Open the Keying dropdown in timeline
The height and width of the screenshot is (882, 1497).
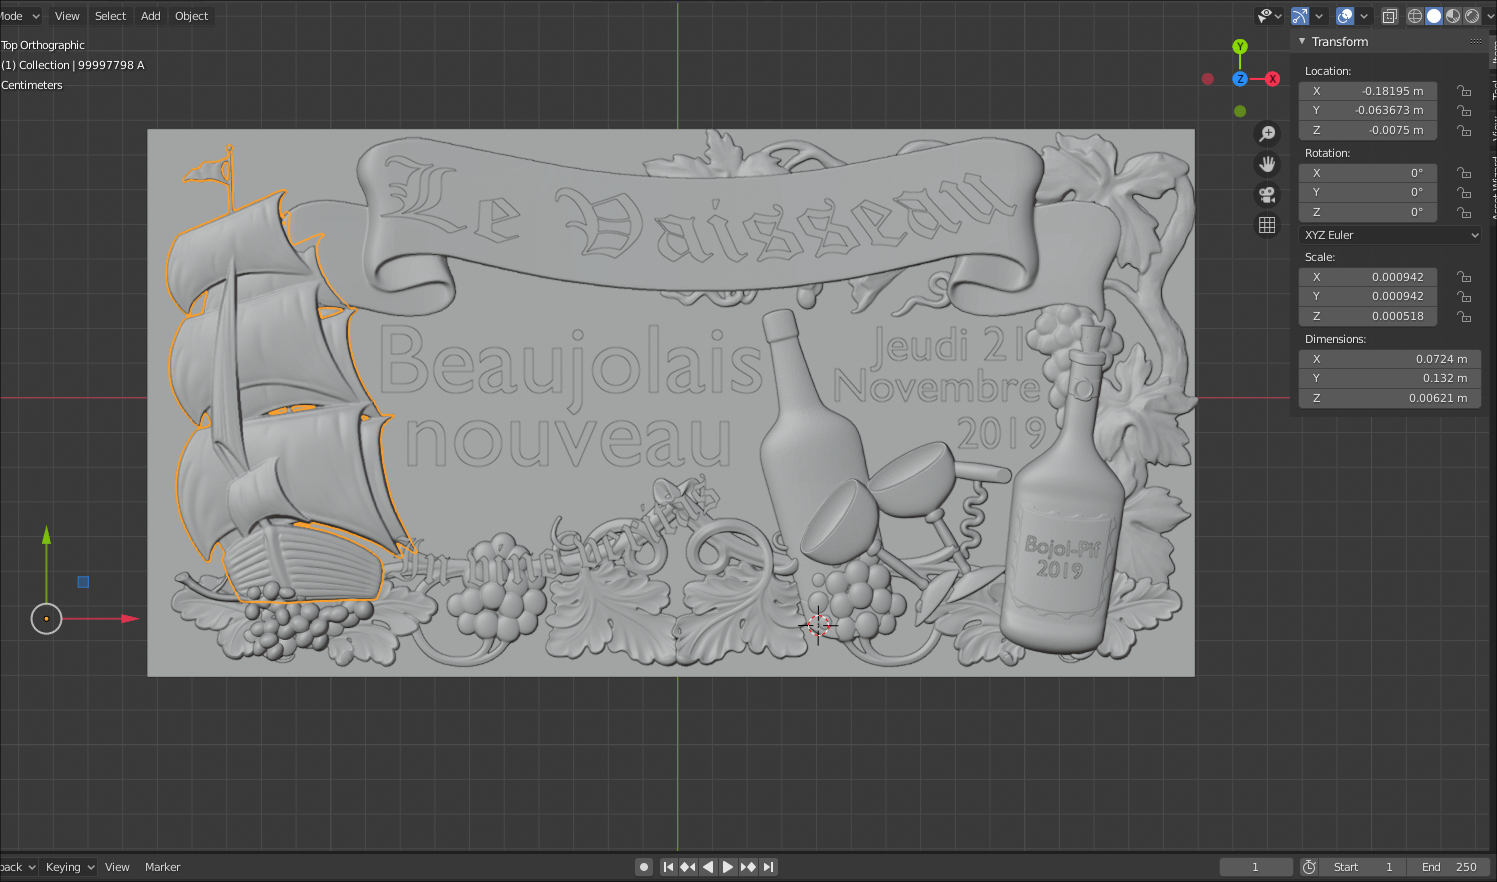[69, 867]
